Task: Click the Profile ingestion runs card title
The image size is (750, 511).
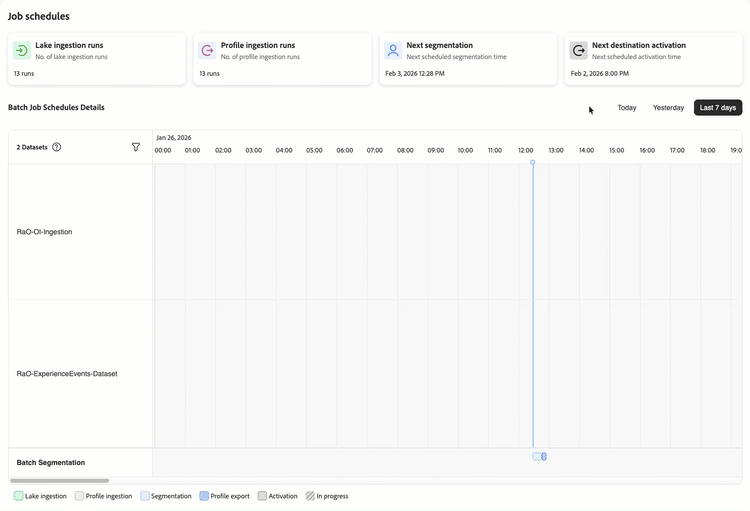Action: point(258,45)
